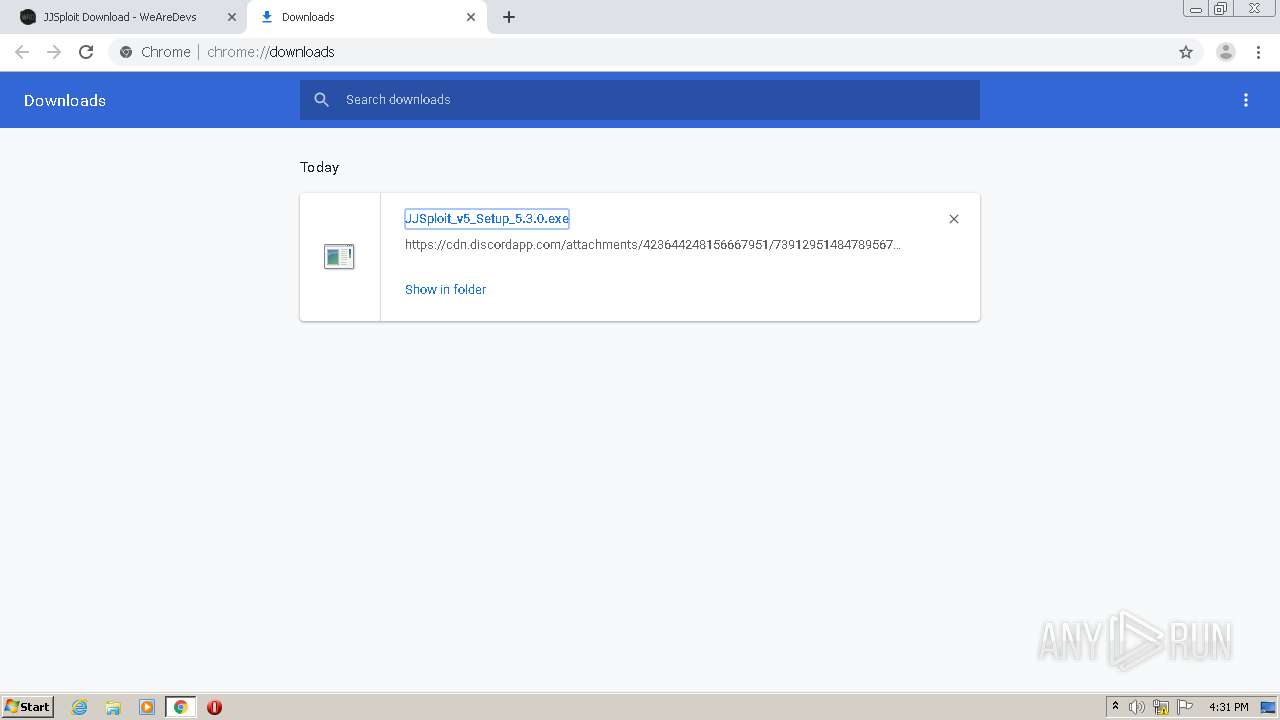Close the JJSploit Download tab
The width and height of the screenshot is (1280, 720).
click(x=232, y=17)
